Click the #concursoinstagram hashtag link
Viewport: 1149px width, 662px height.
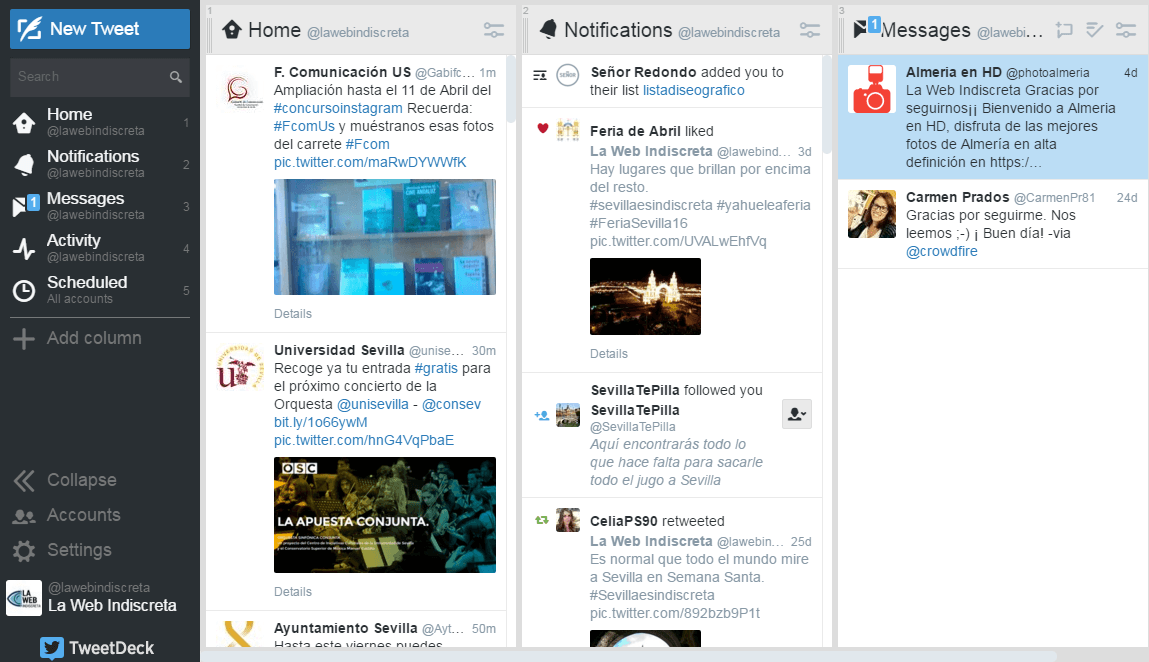338,108
